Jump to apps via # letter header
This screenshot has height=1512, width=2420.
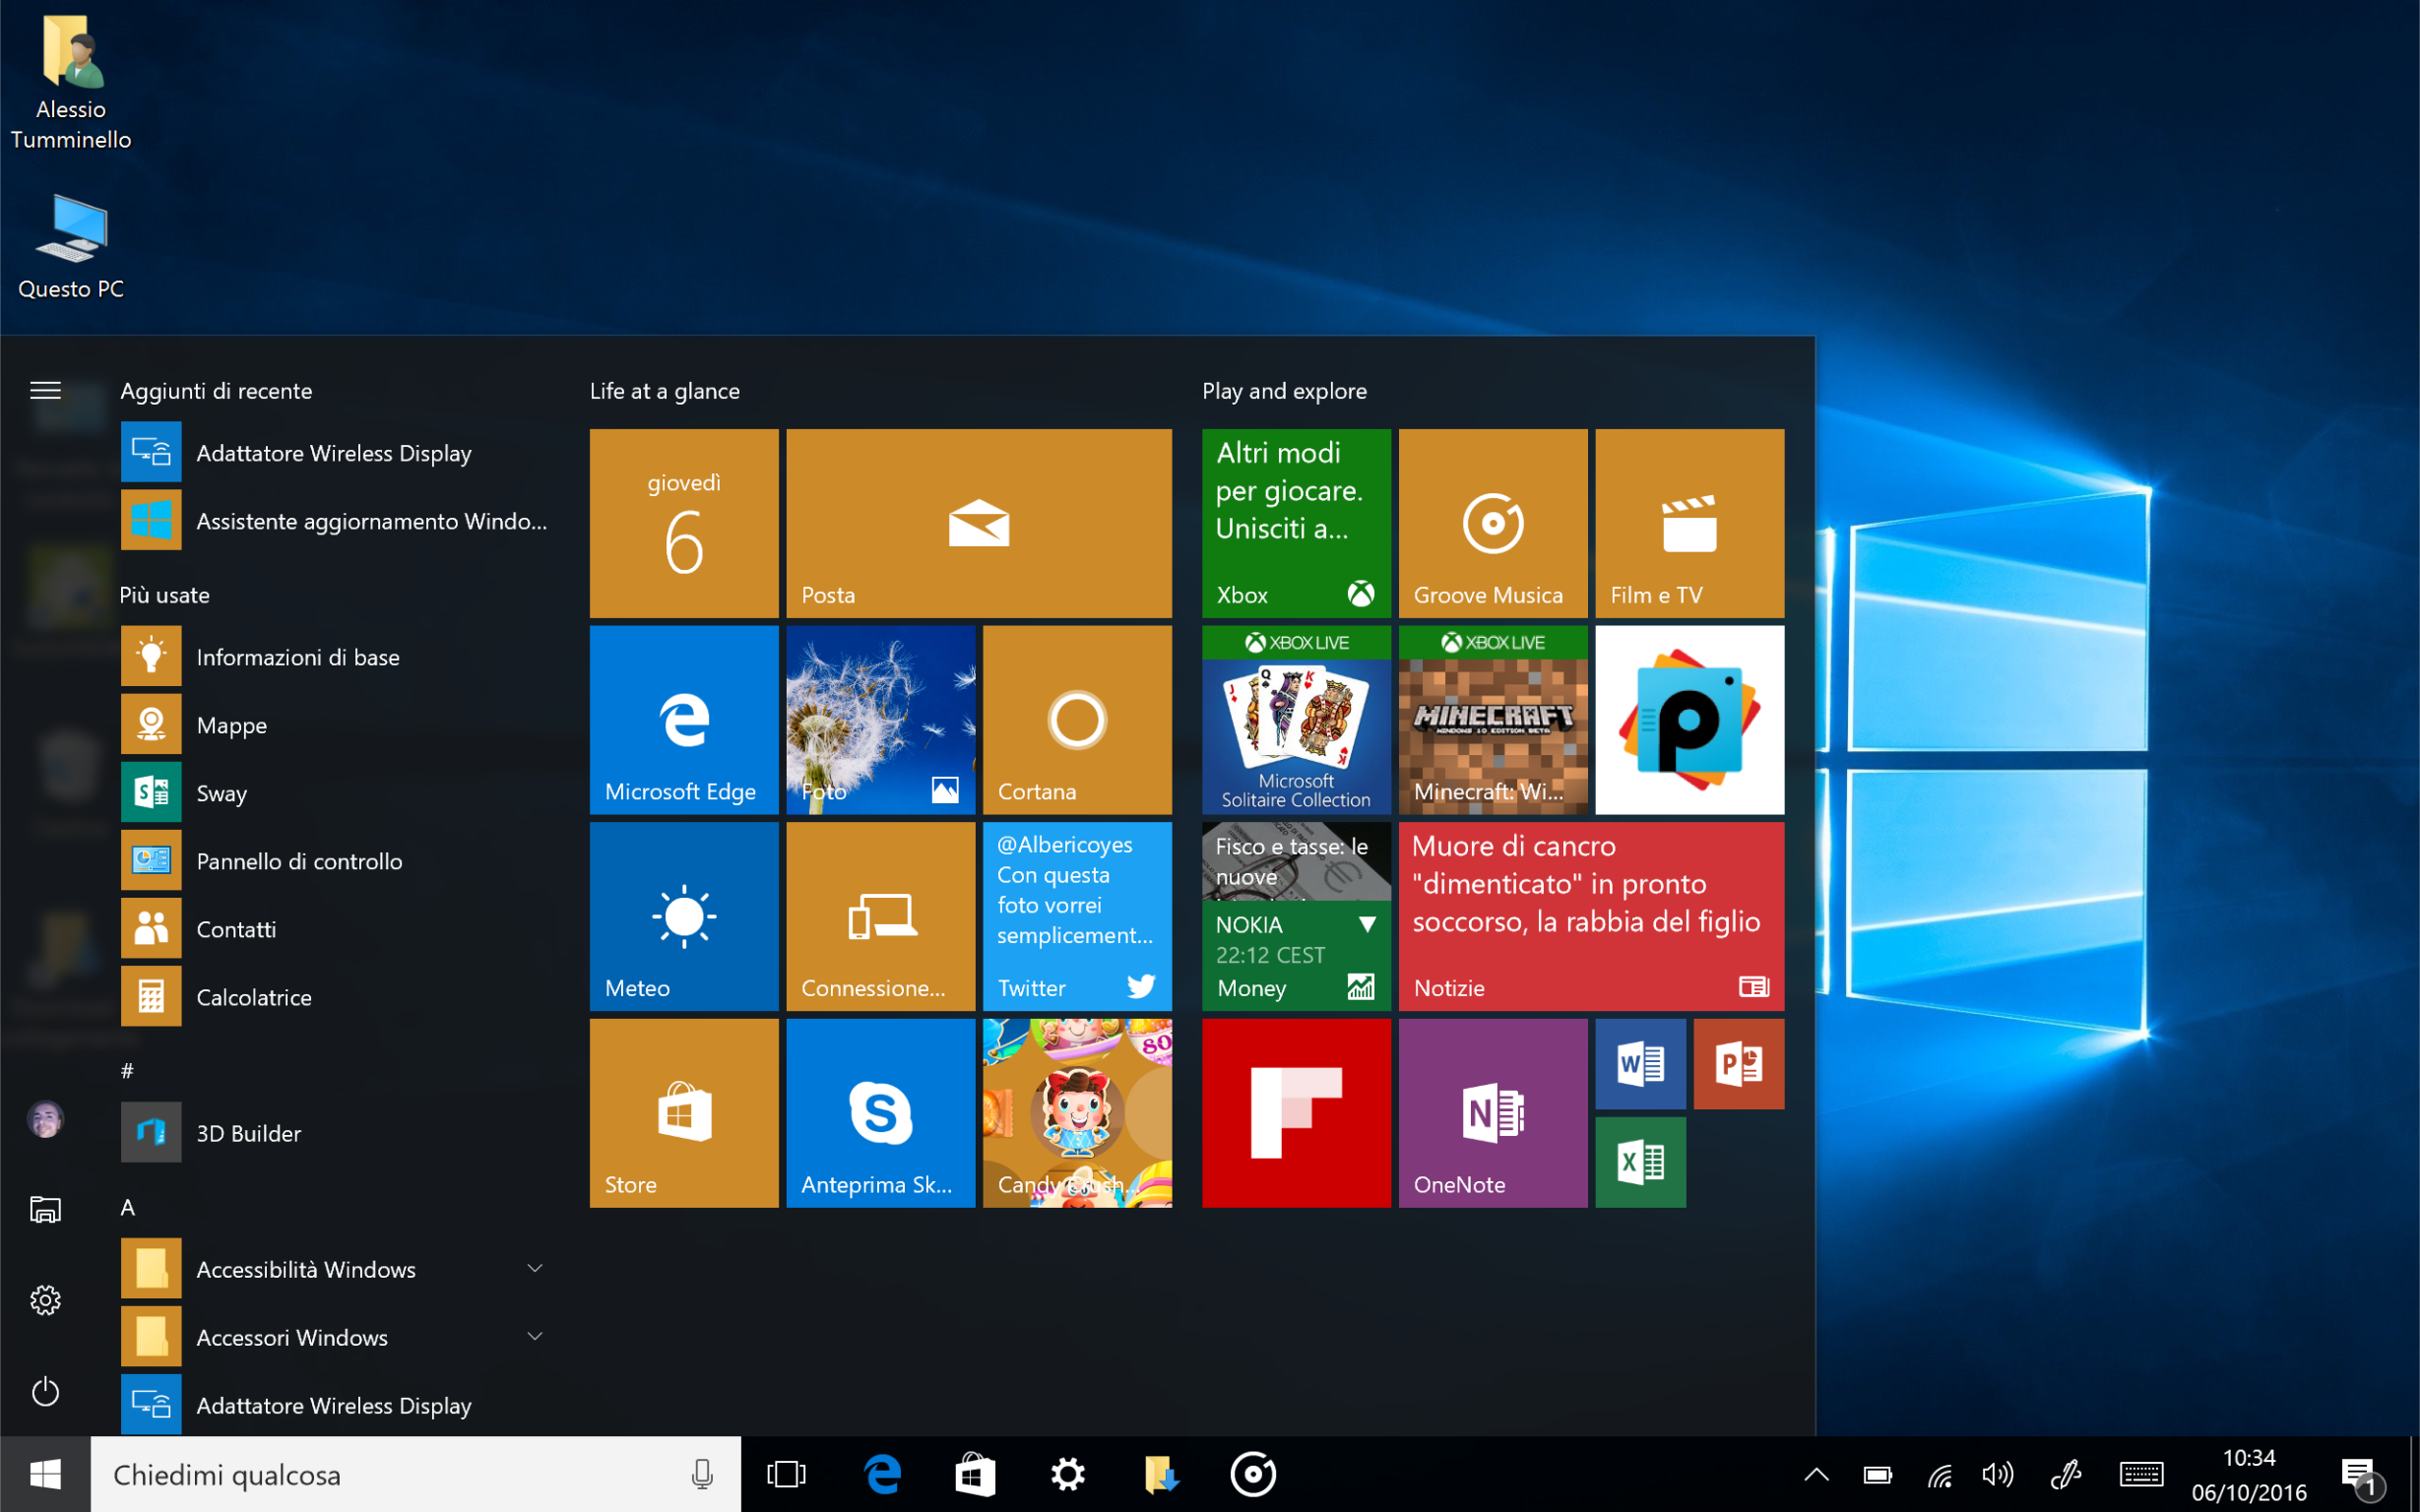tap(127, 1071)
